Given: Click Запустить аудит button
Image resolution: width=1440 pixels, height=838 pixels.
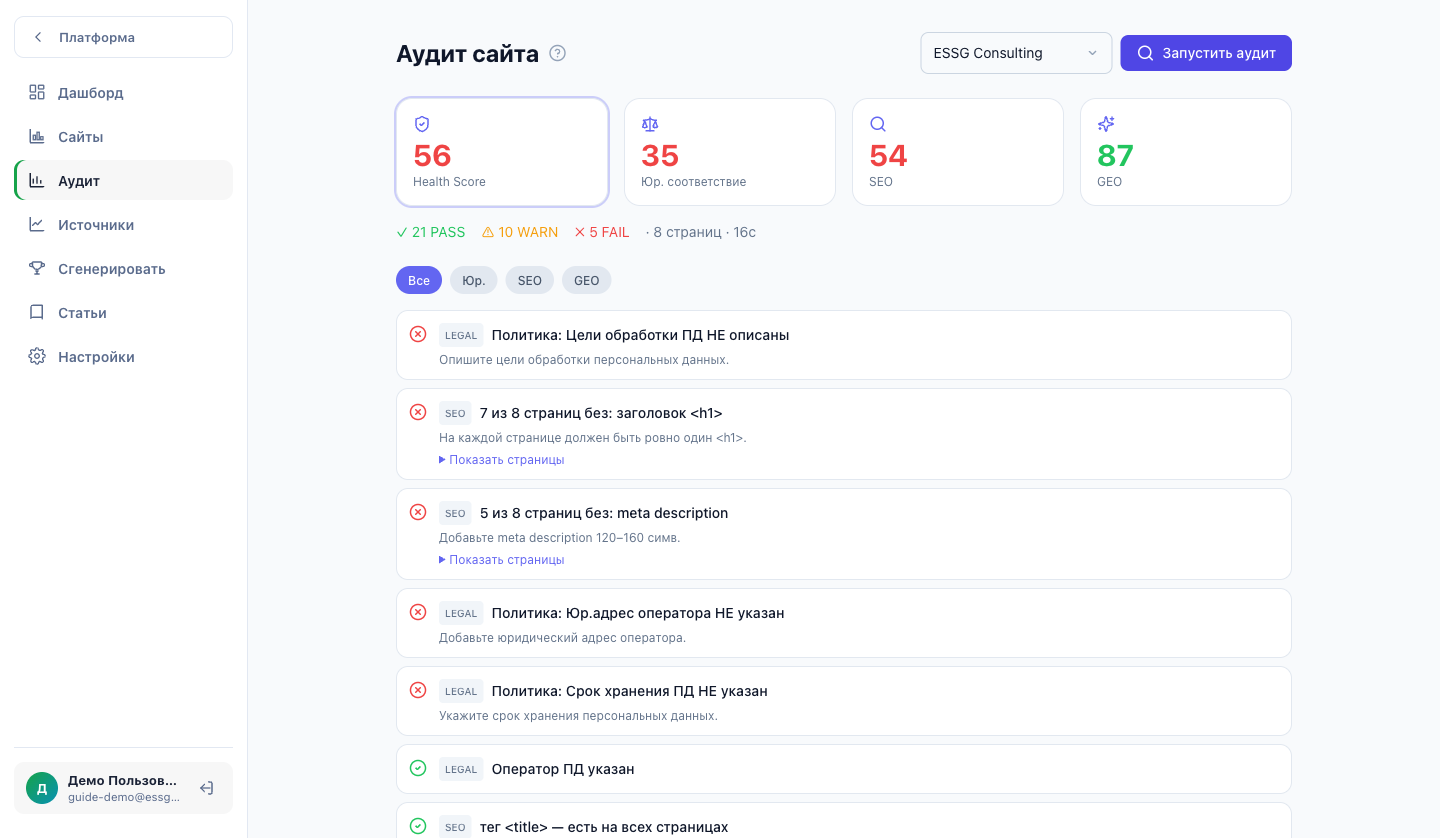Looking at the screenshot, I should tap(1206, 53).
